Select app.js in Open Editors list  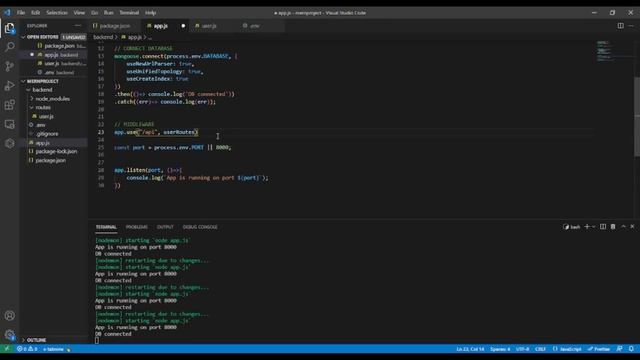pos(54,55)
